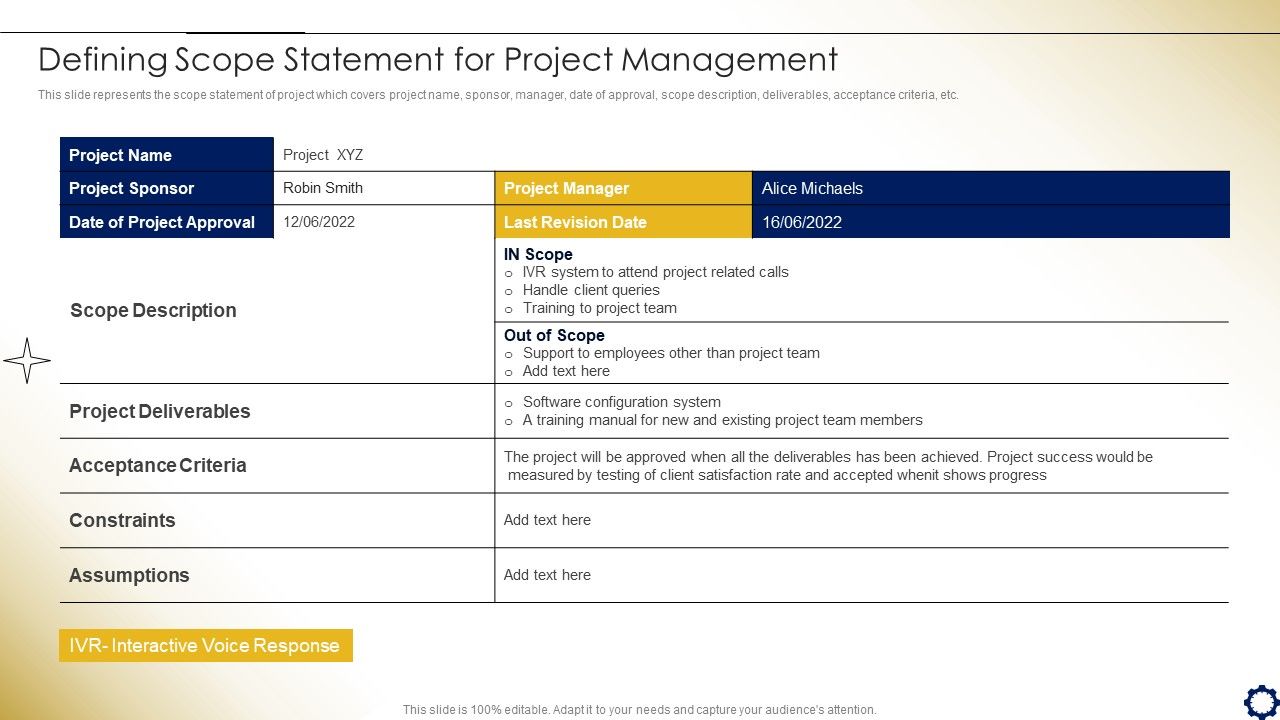Select the 'Project Sponsor' header cell

(x=167, y=188)
